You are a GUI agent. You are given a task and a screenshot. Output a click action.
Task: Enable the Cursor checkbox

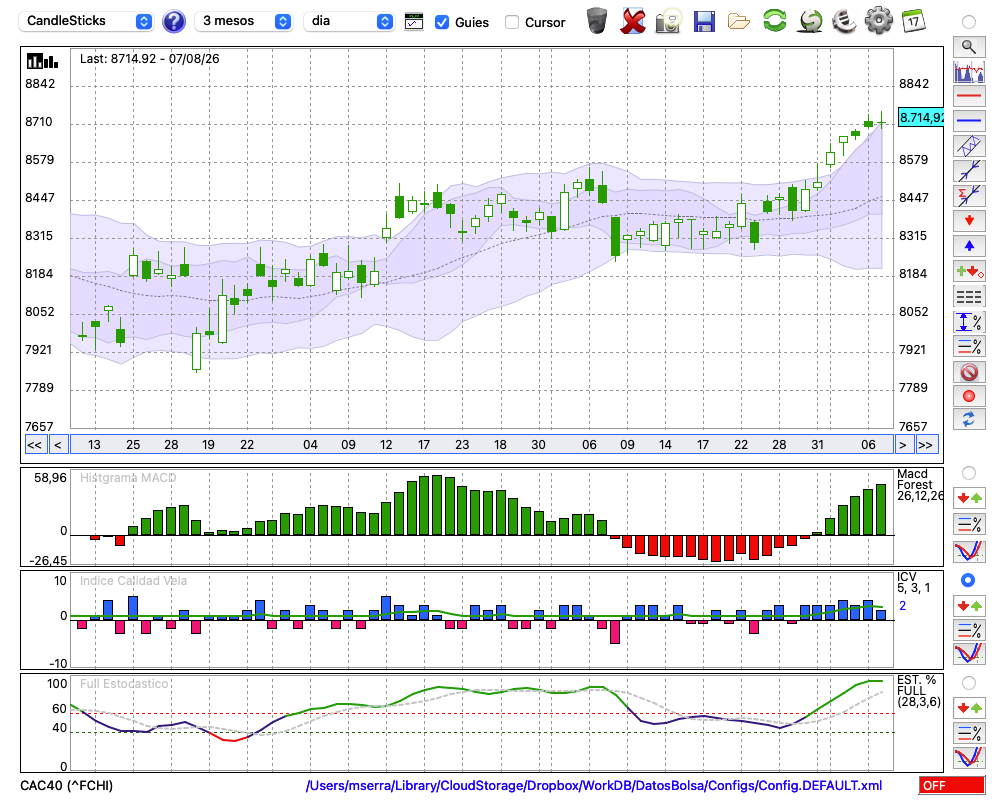[511, 22]
